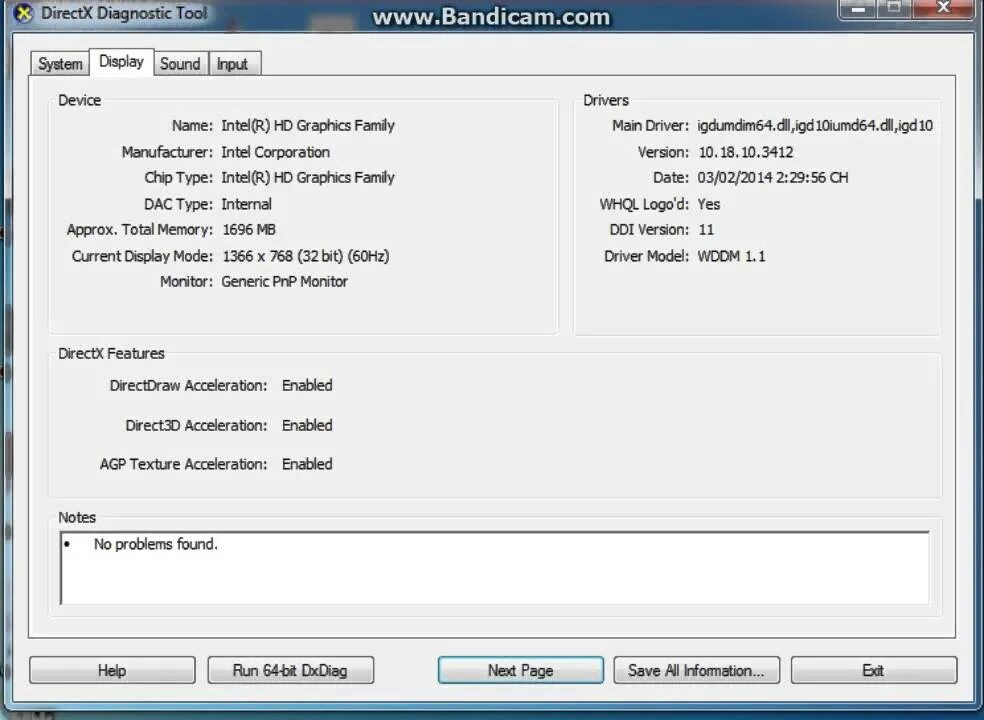Click the 'DirectDraw Acceleration:' label

coord(188,385)
